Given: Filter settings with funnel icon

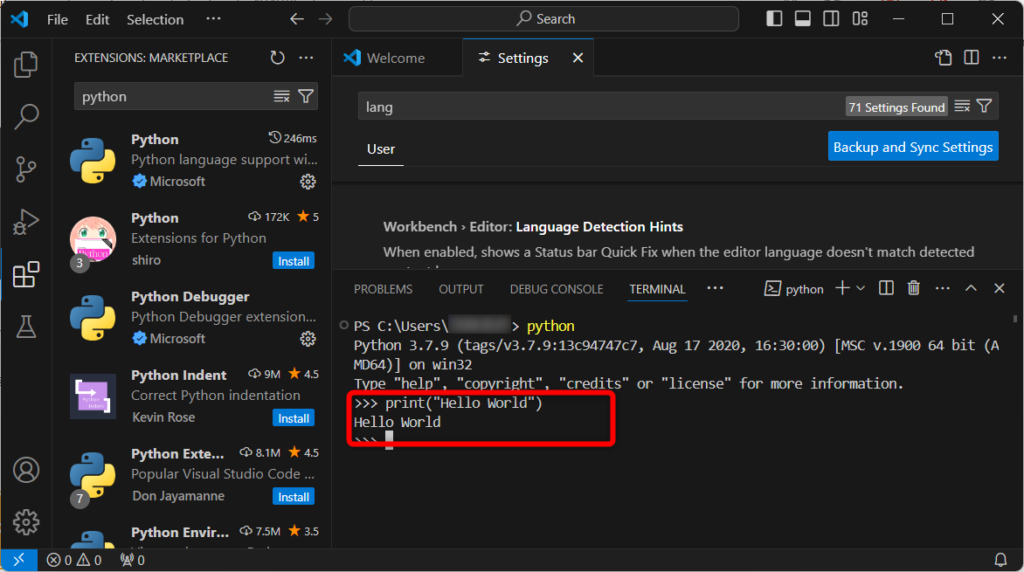Looking at the screenshot, I should (x=984, y=106).
